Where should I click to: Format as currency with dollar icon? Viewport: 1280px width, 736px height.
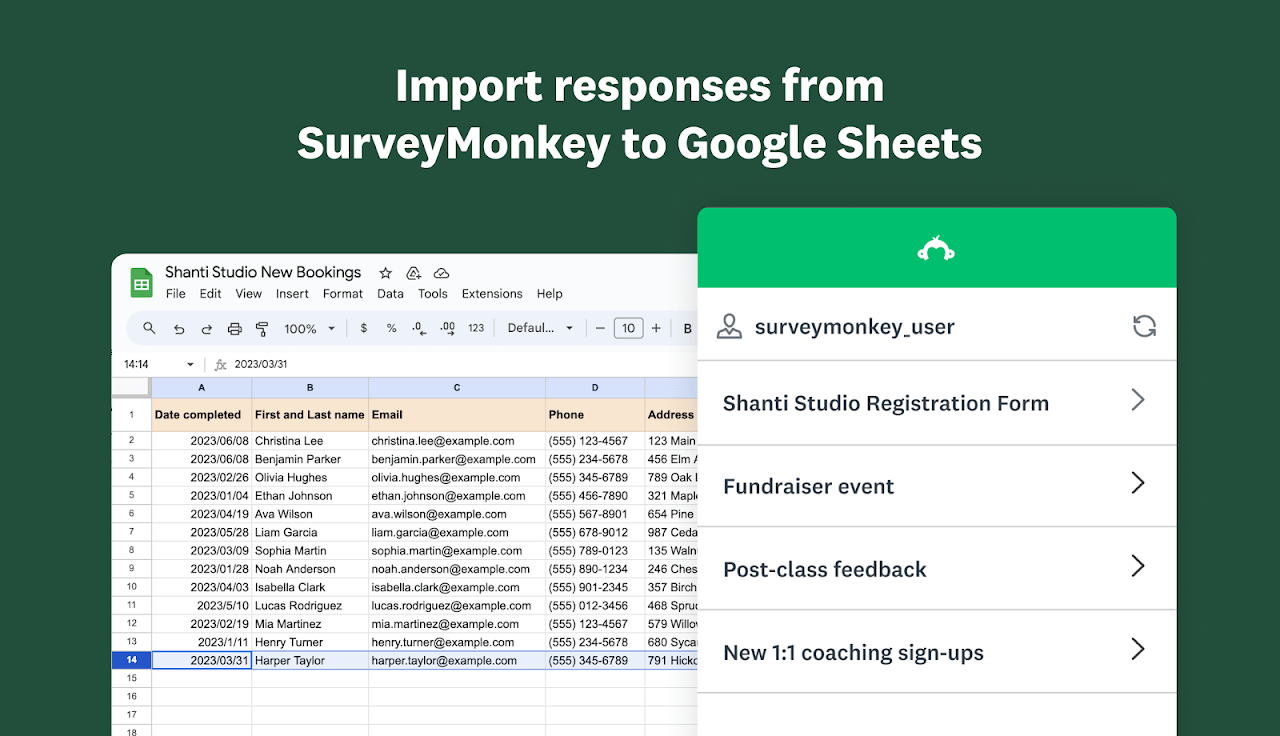(363, 328)
